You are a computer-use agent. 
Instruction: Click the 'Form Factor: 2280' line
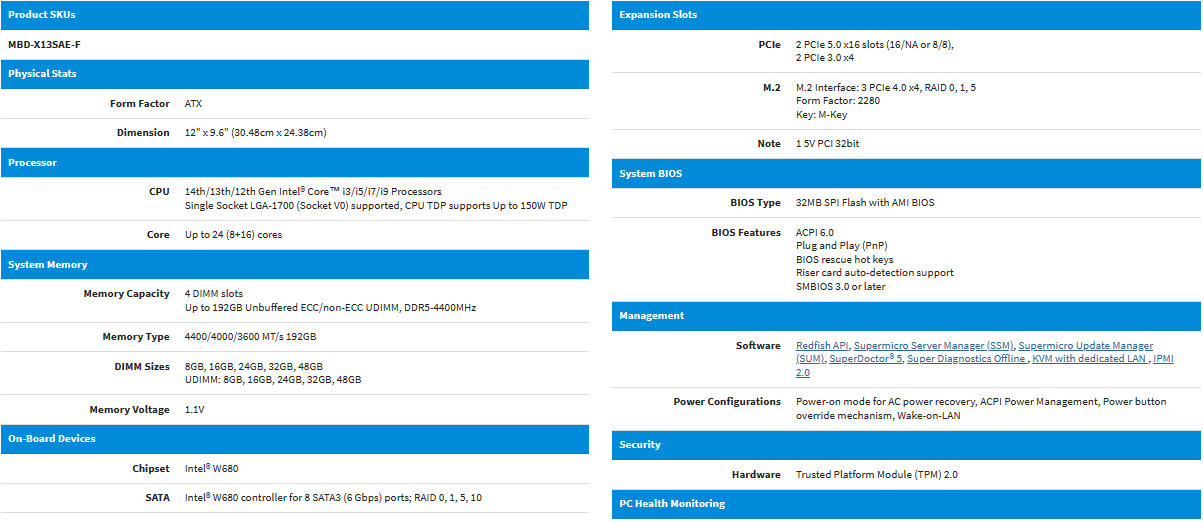838,101
